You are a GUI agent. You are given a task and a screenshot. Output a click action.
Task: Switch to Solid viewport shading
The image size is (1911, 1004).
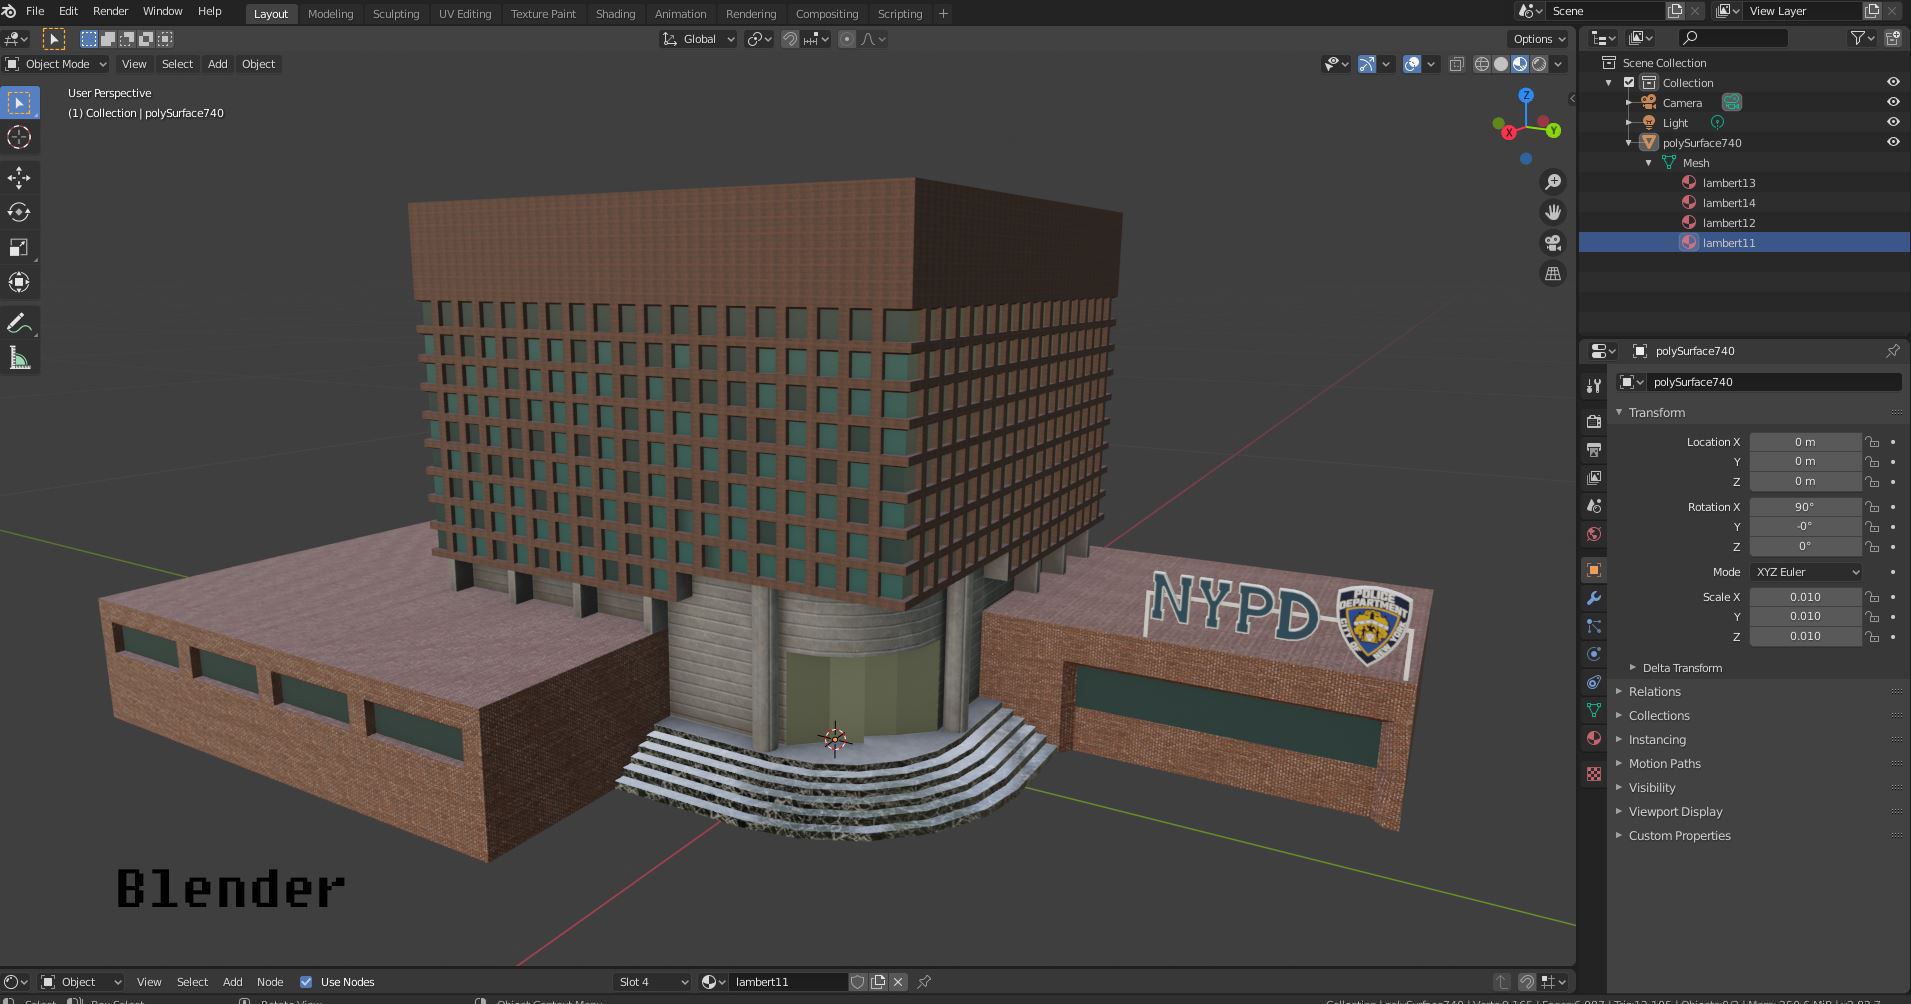pos(1501,64)
